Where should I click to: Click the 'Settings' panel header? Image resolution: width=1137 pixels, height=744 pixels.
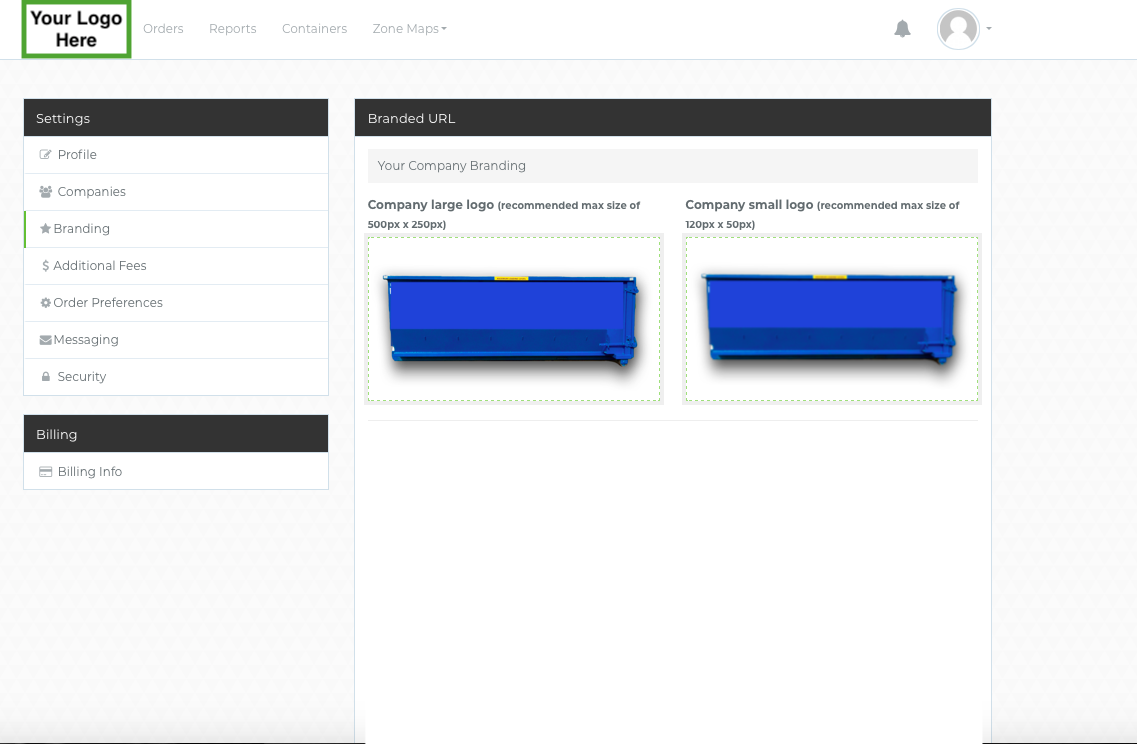(x=176, y=117)
